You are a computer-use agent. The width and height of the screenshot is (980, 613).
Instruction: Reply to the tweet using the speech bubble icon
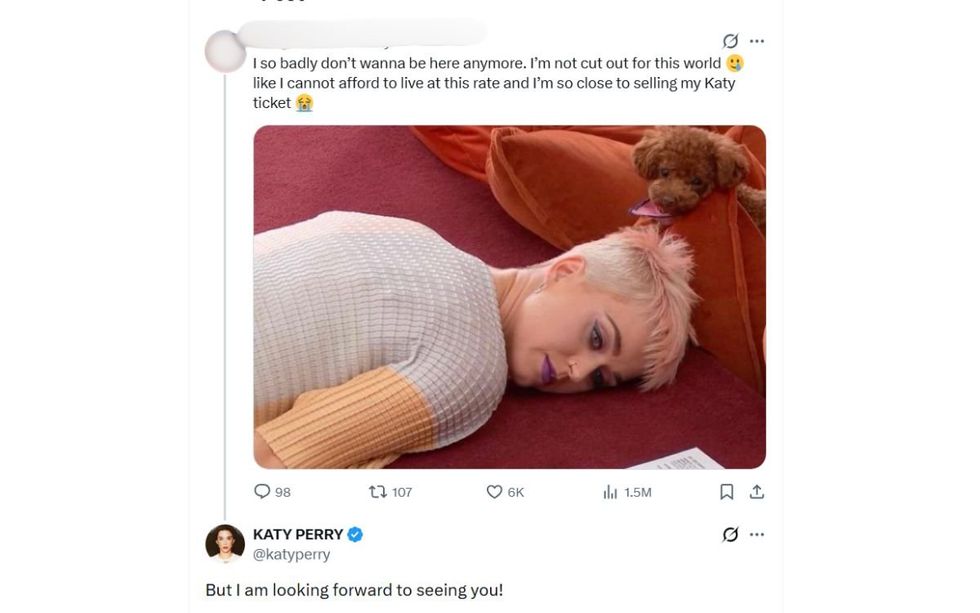(261, 491)
